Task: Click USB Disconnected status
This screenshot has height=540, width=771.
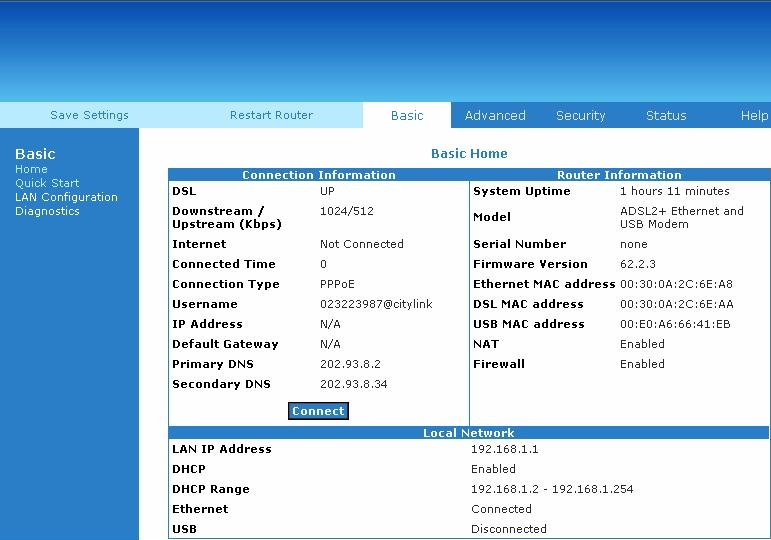Action: pyautogui.click(x=508, y=529)
